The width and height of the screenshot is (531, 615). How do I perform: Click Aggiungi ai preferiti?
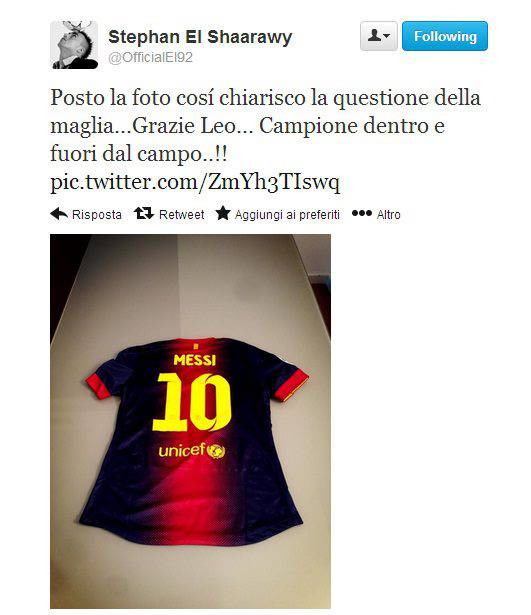tap(287, 215)
